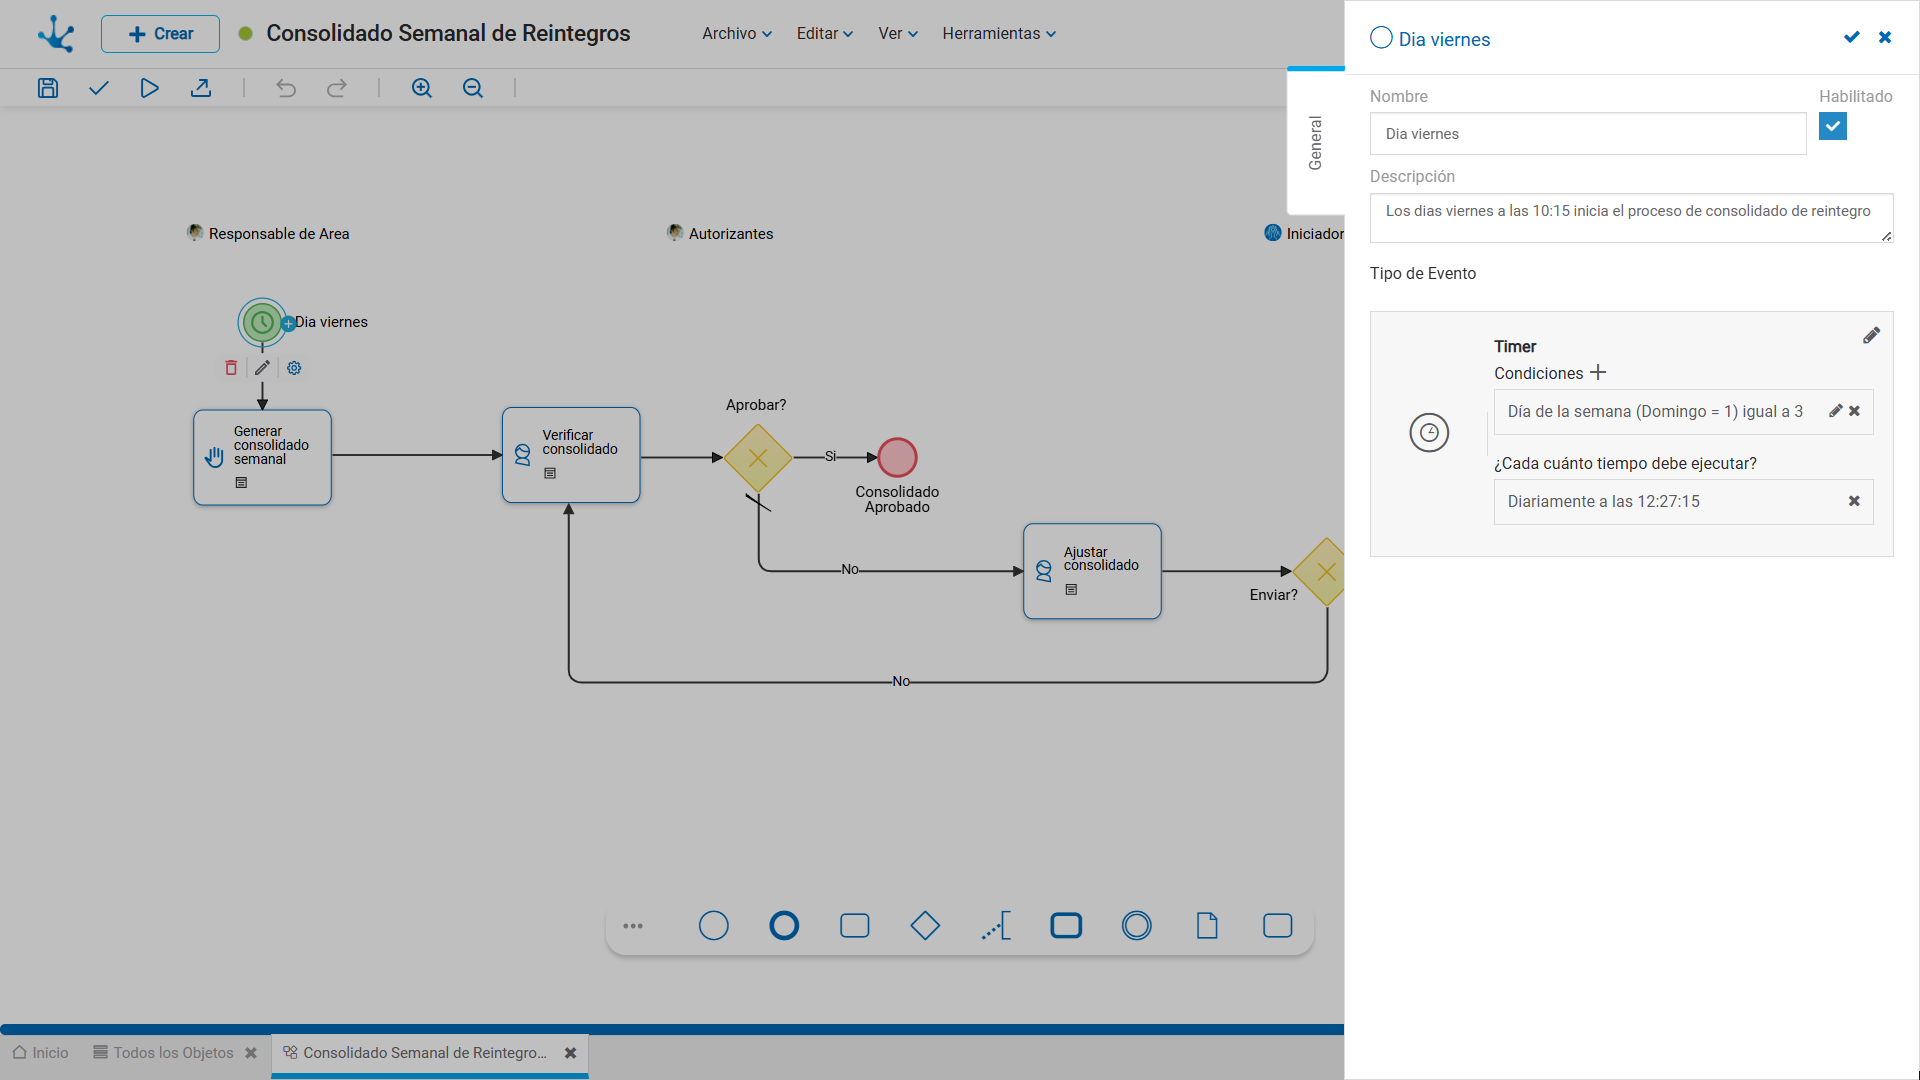This screenshot has height=1080, width=1920.
Task: Close the Todos los Objetos tab
Action: coord(251,1053)
